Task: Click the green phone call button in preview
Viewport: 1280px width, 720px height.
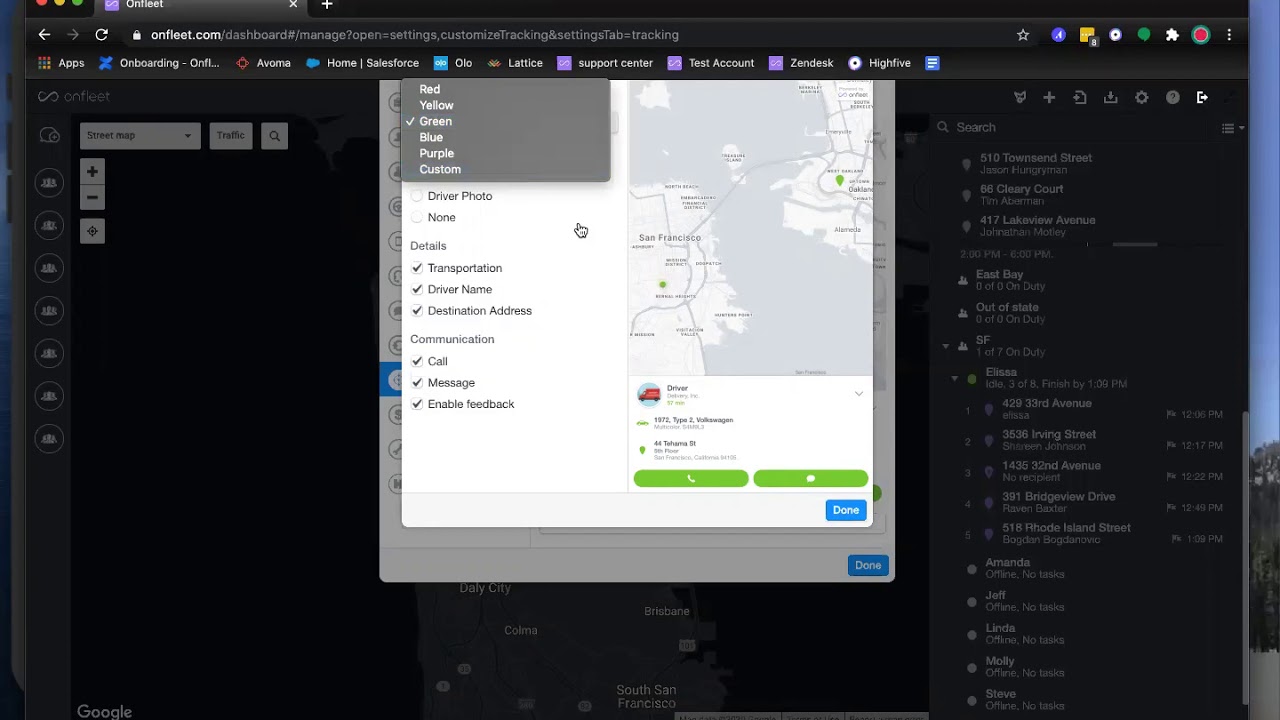Action: click(x=691, y=479)
